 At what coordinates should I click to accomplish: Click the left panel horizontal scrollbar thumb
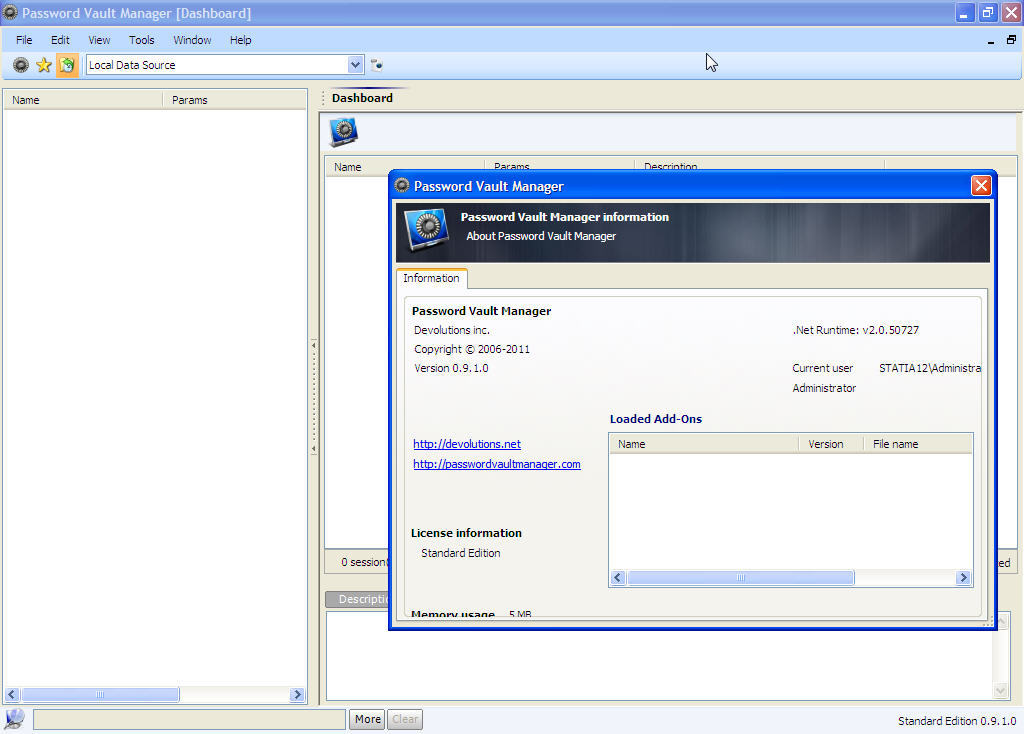(x=100, y=694)
